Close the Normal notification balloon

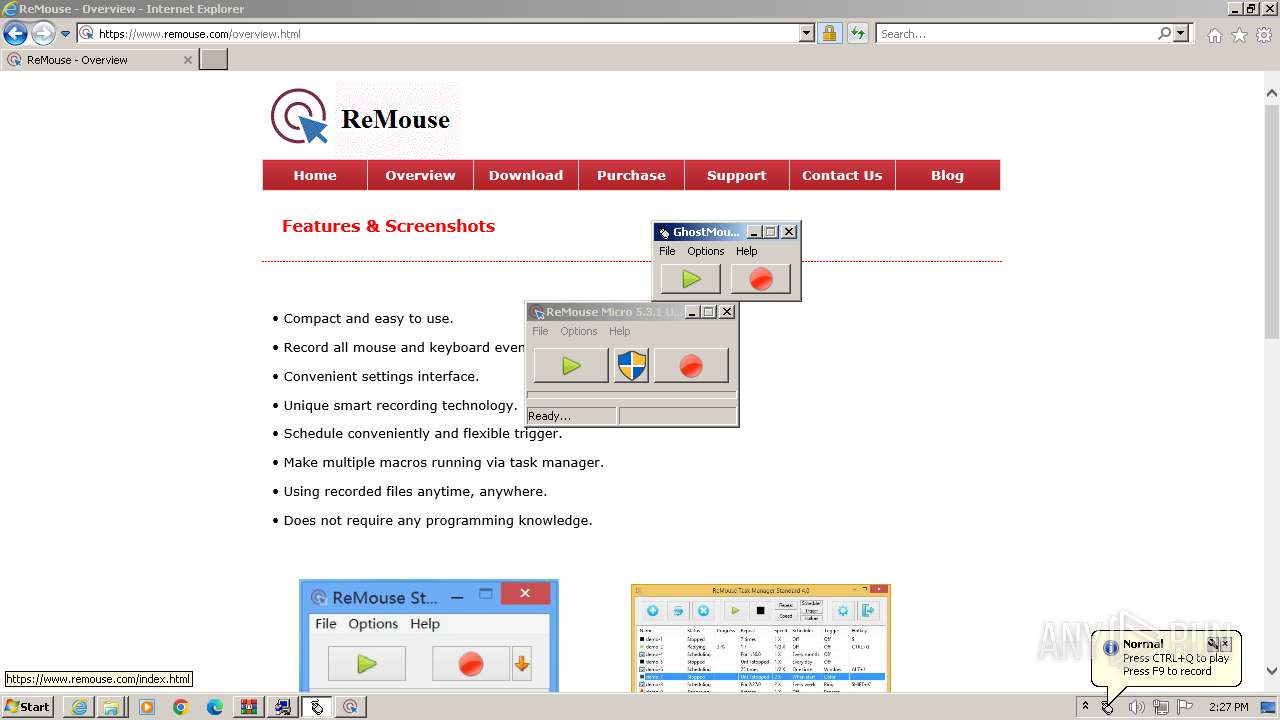(1226, 644)
